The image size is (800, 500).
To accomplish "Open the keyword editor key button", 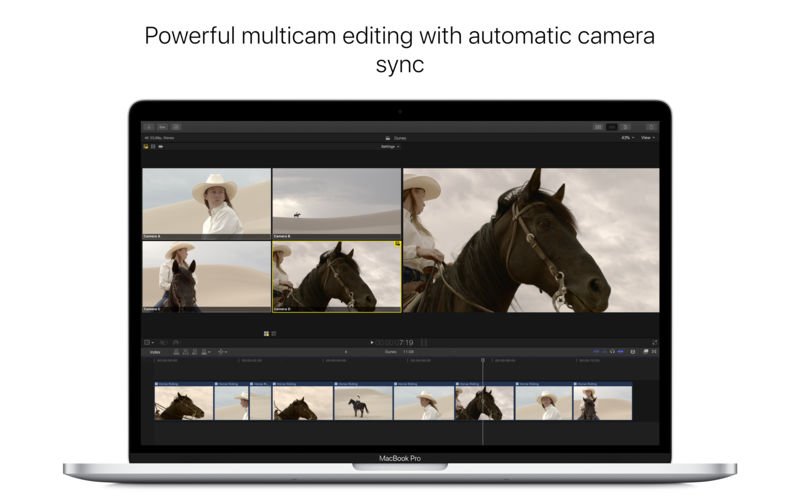I will point(162,127).
